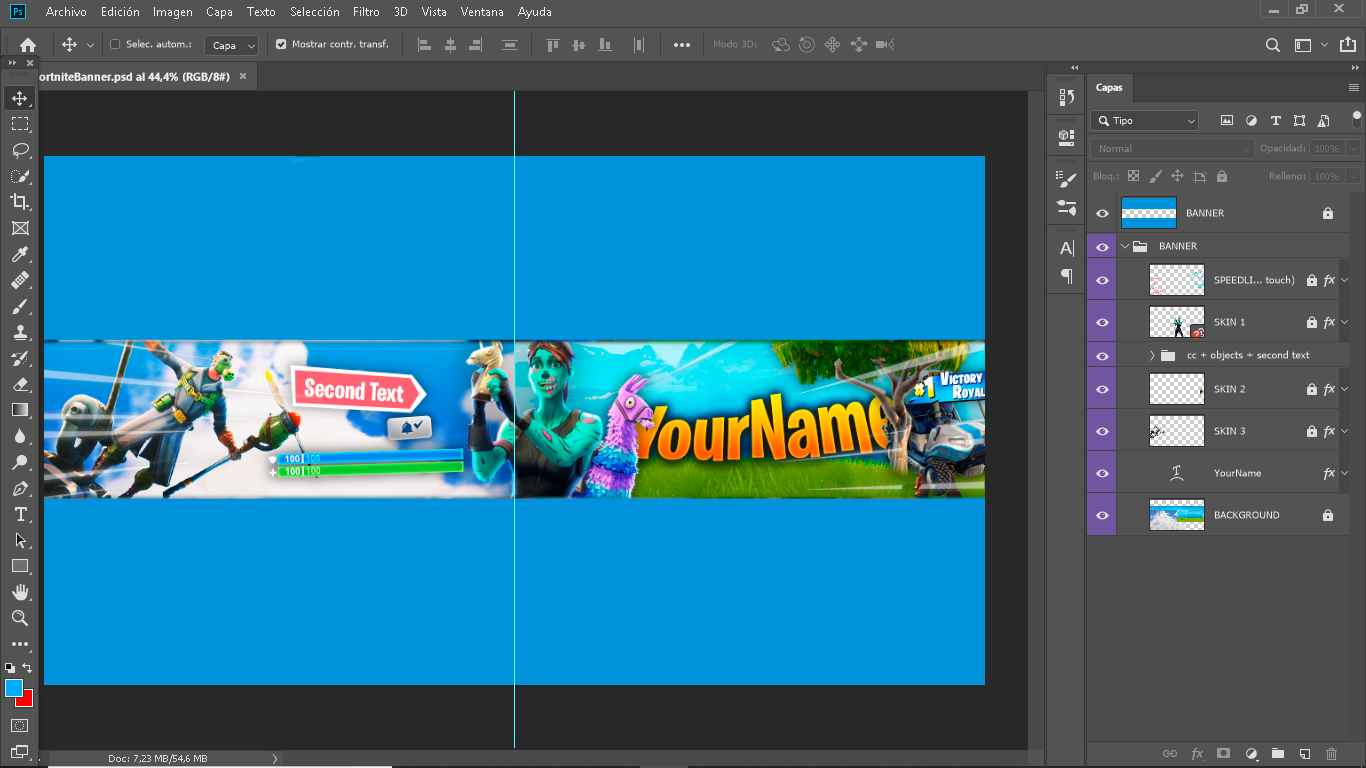Select the Path Selection tool
The image size is (1366, 768).
(20, 540)
